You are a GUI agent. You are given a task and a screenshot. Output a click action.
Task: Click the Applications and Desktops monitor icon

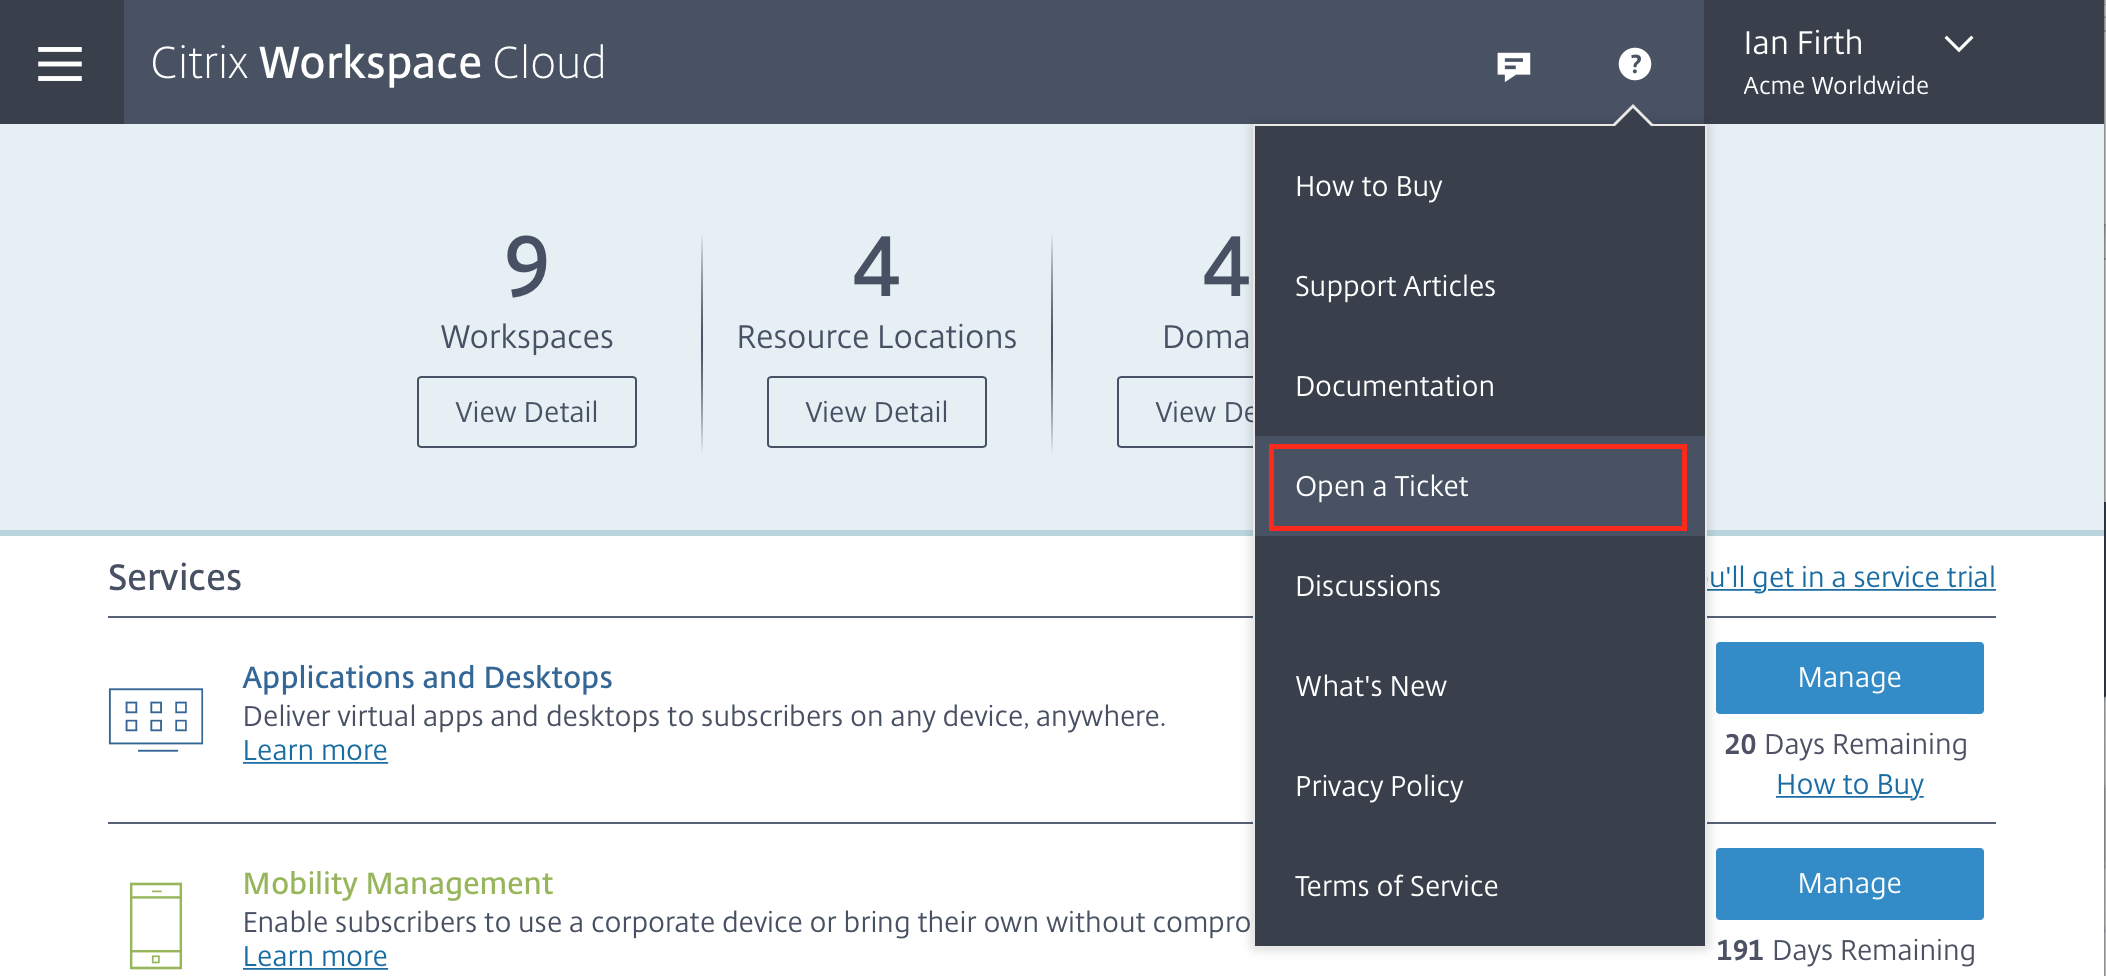[156, 718]
